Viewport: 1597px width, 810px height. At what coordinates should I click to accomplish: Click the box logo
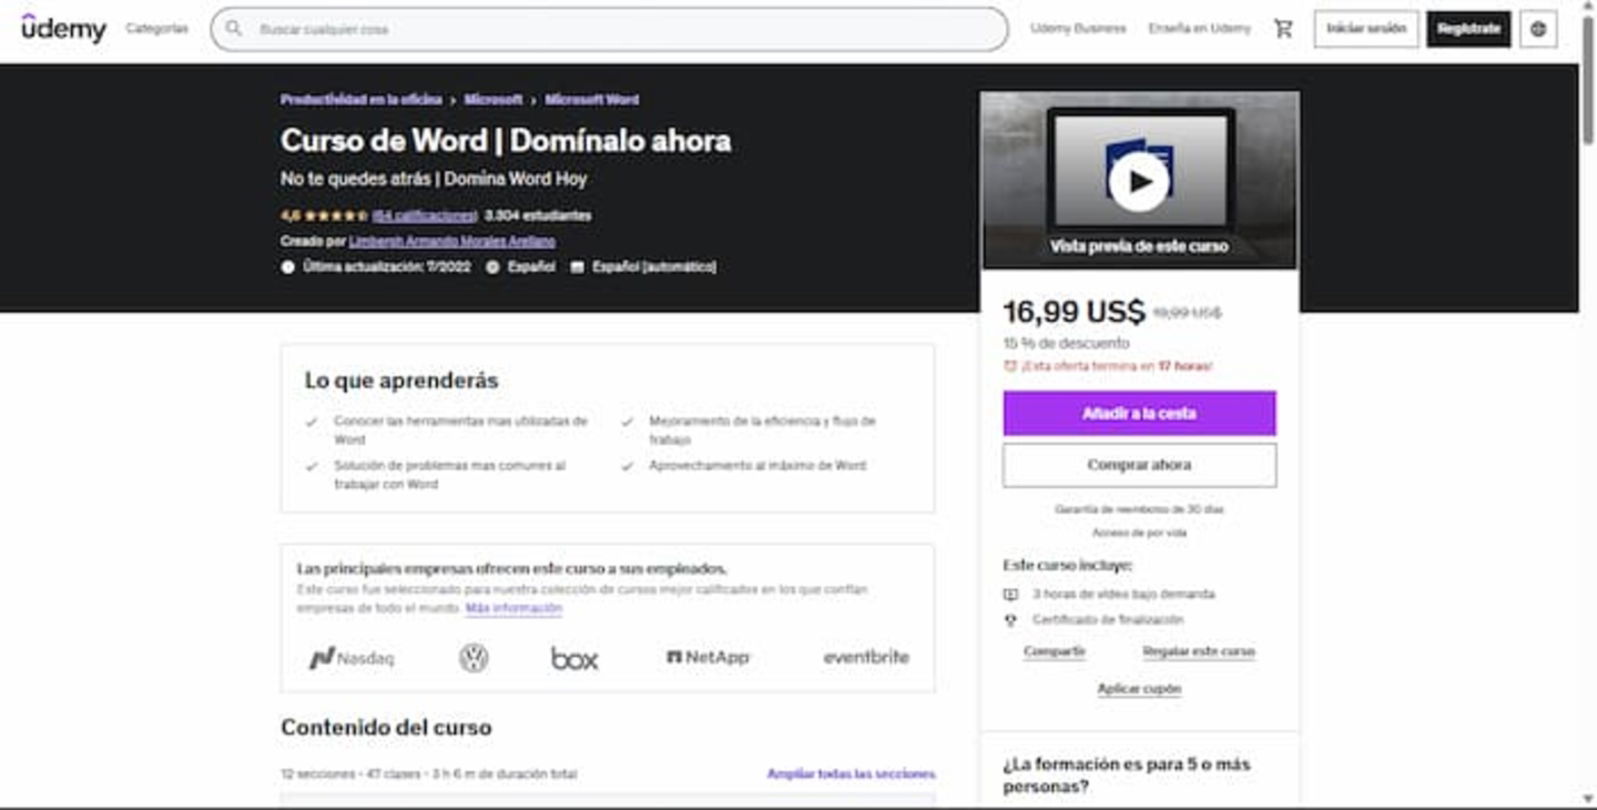tap(574, 658)
